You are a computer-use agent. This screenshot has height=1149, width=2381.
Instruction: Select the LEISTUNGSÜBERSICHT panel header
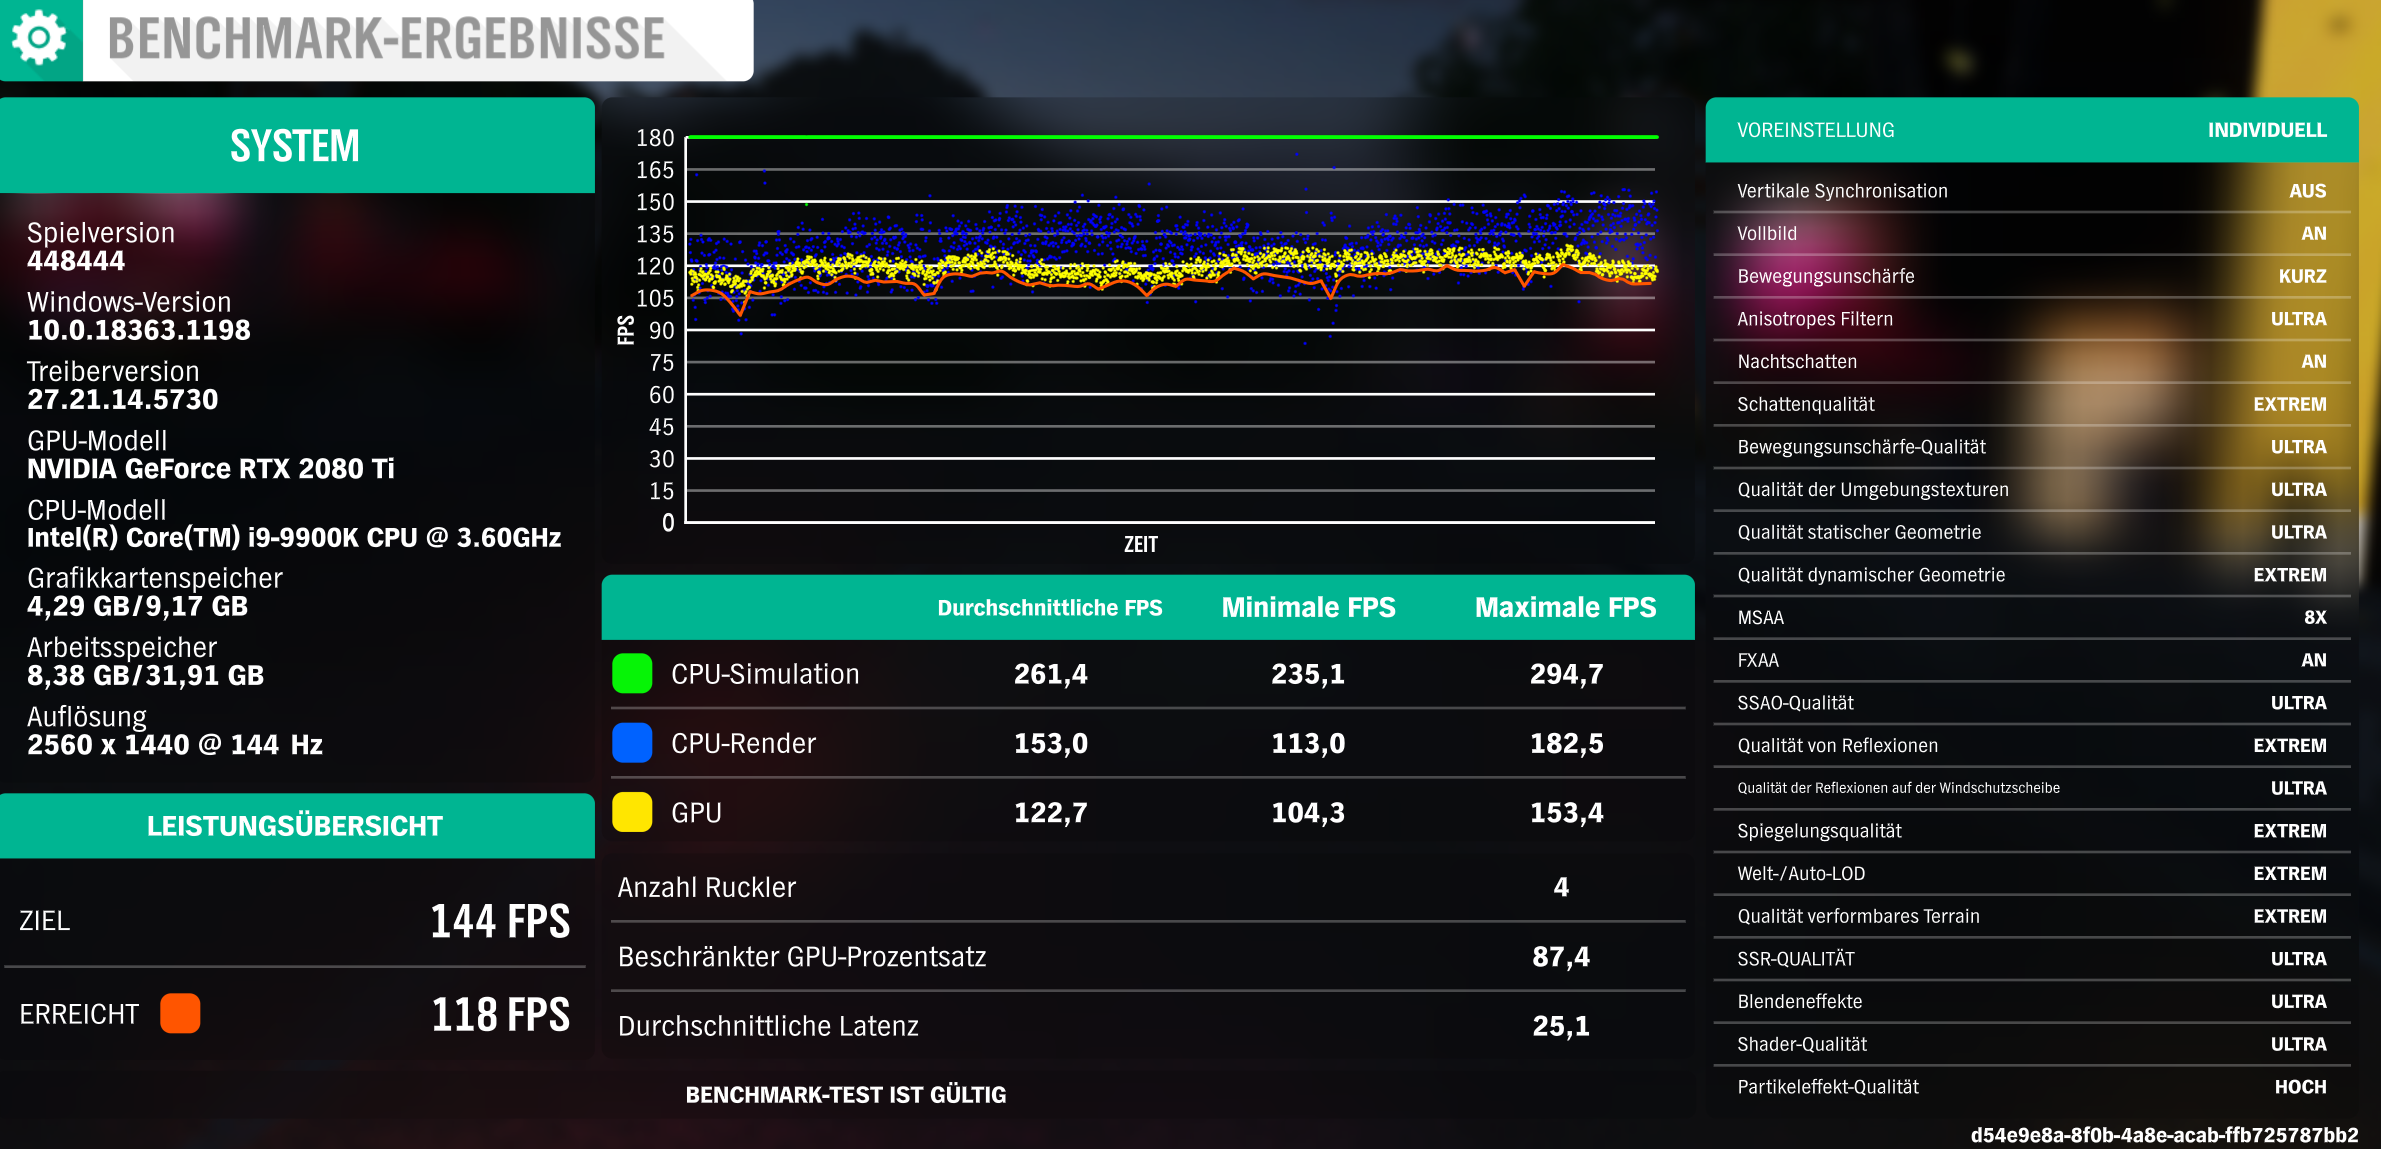tap(296, 826)
